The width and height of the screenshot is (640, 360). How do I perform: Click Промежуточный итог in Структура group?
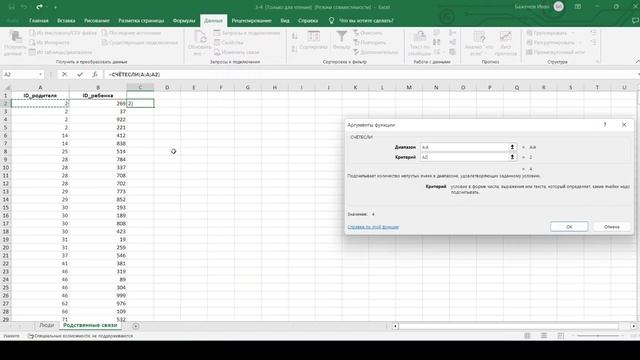pos(556,52)
